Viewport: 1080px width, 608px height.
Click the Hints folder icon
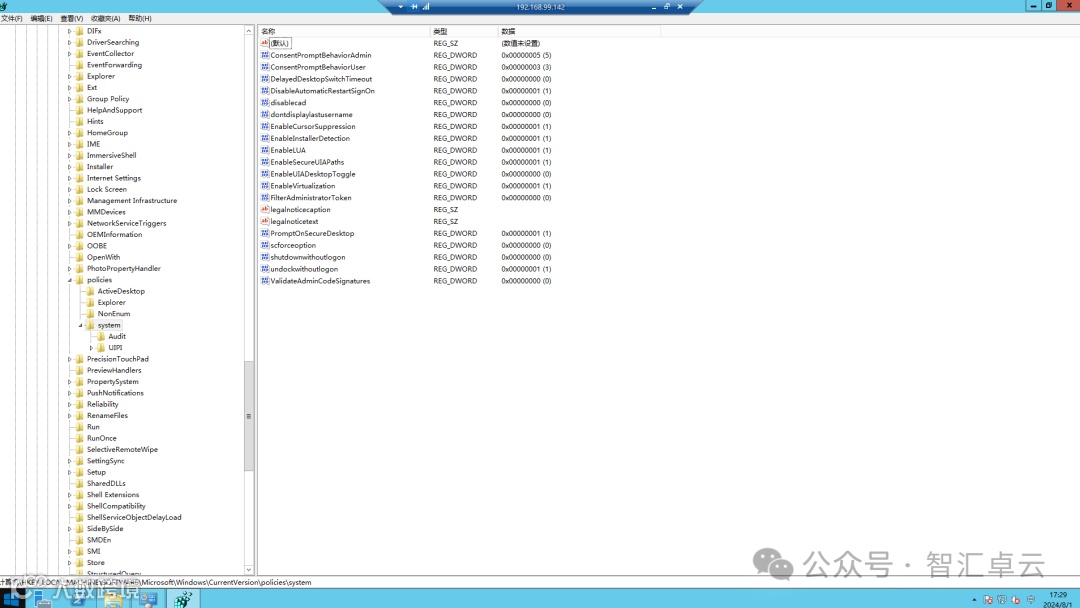pos(79,121)
